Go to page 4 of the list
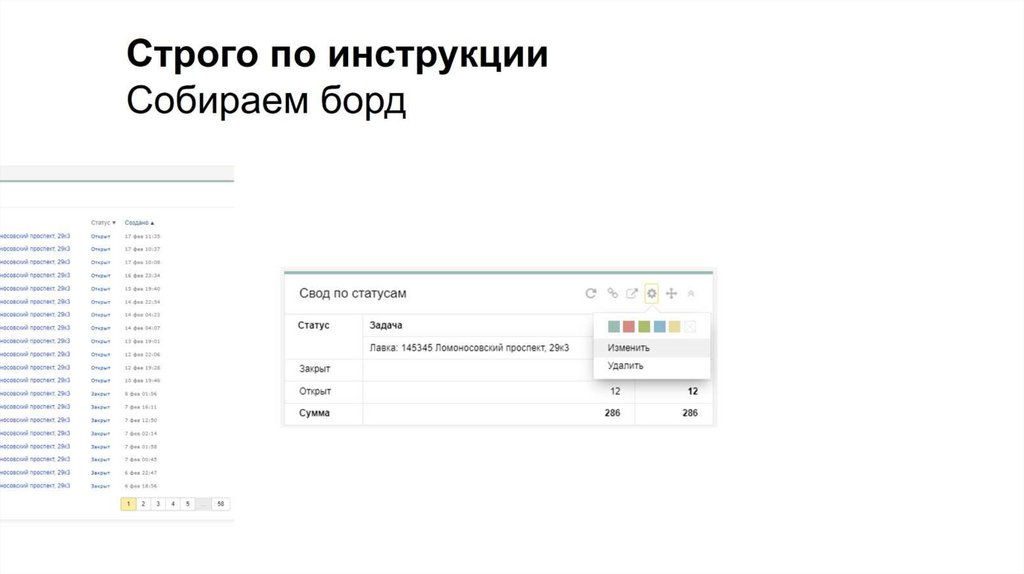Screen dimensions: 1024x574 [x=173, y=504]
